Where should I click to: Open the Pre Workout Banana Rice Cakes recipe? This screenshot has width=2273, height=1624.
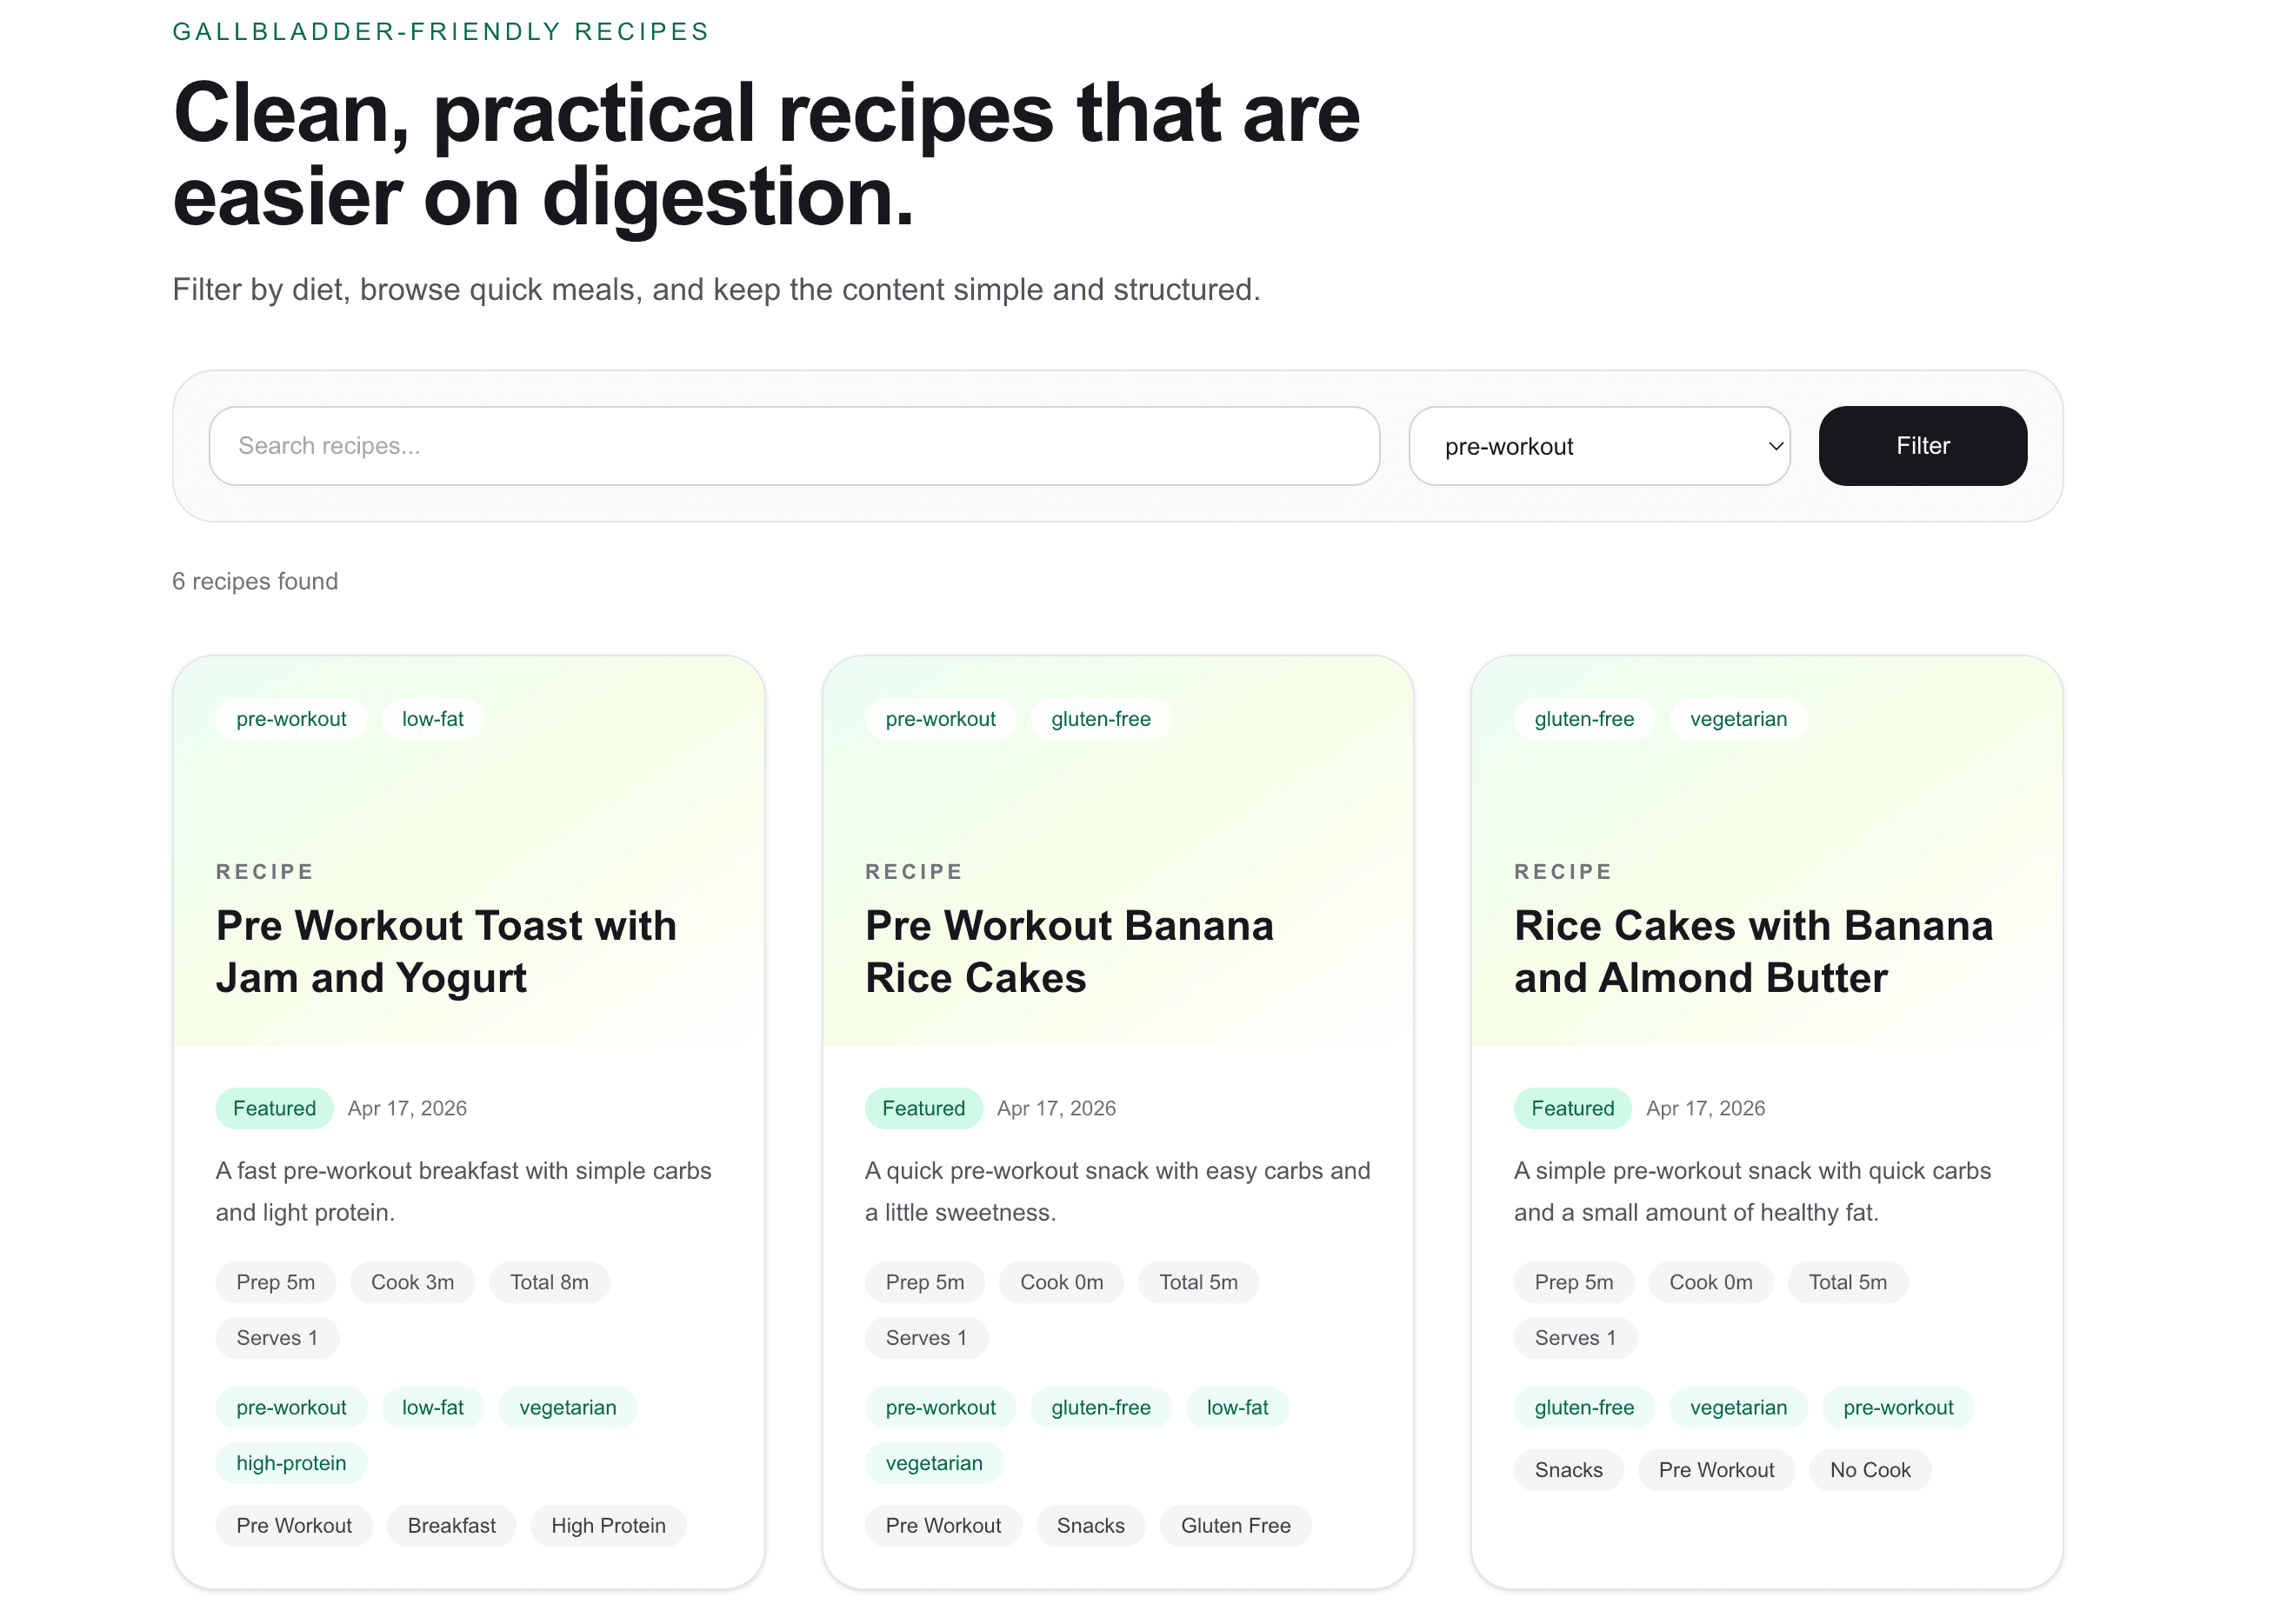tap(1068, 951)
